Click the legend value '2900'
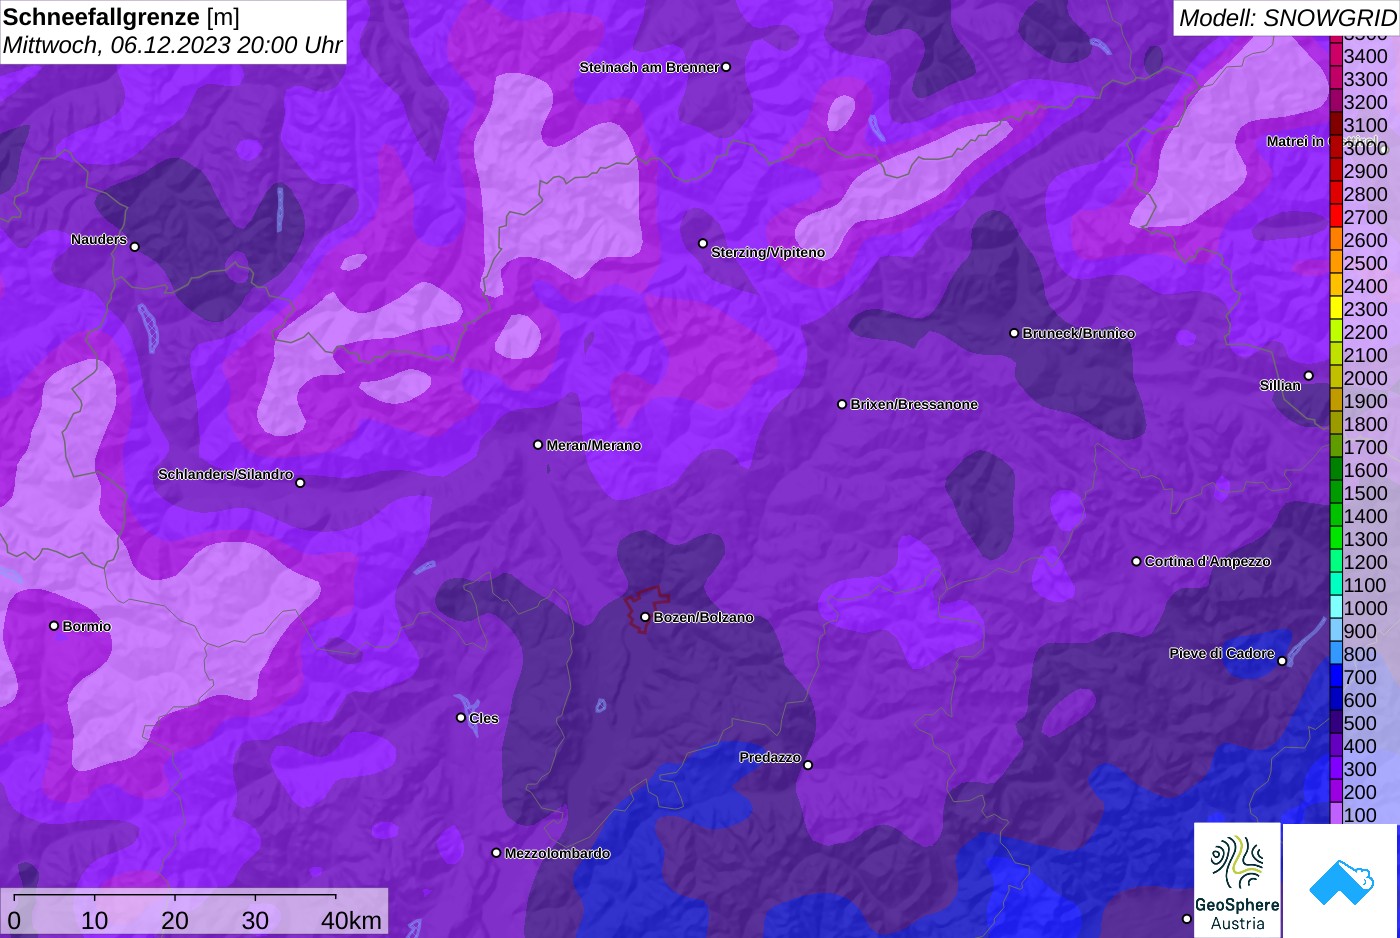 [x=1365, y=171]
